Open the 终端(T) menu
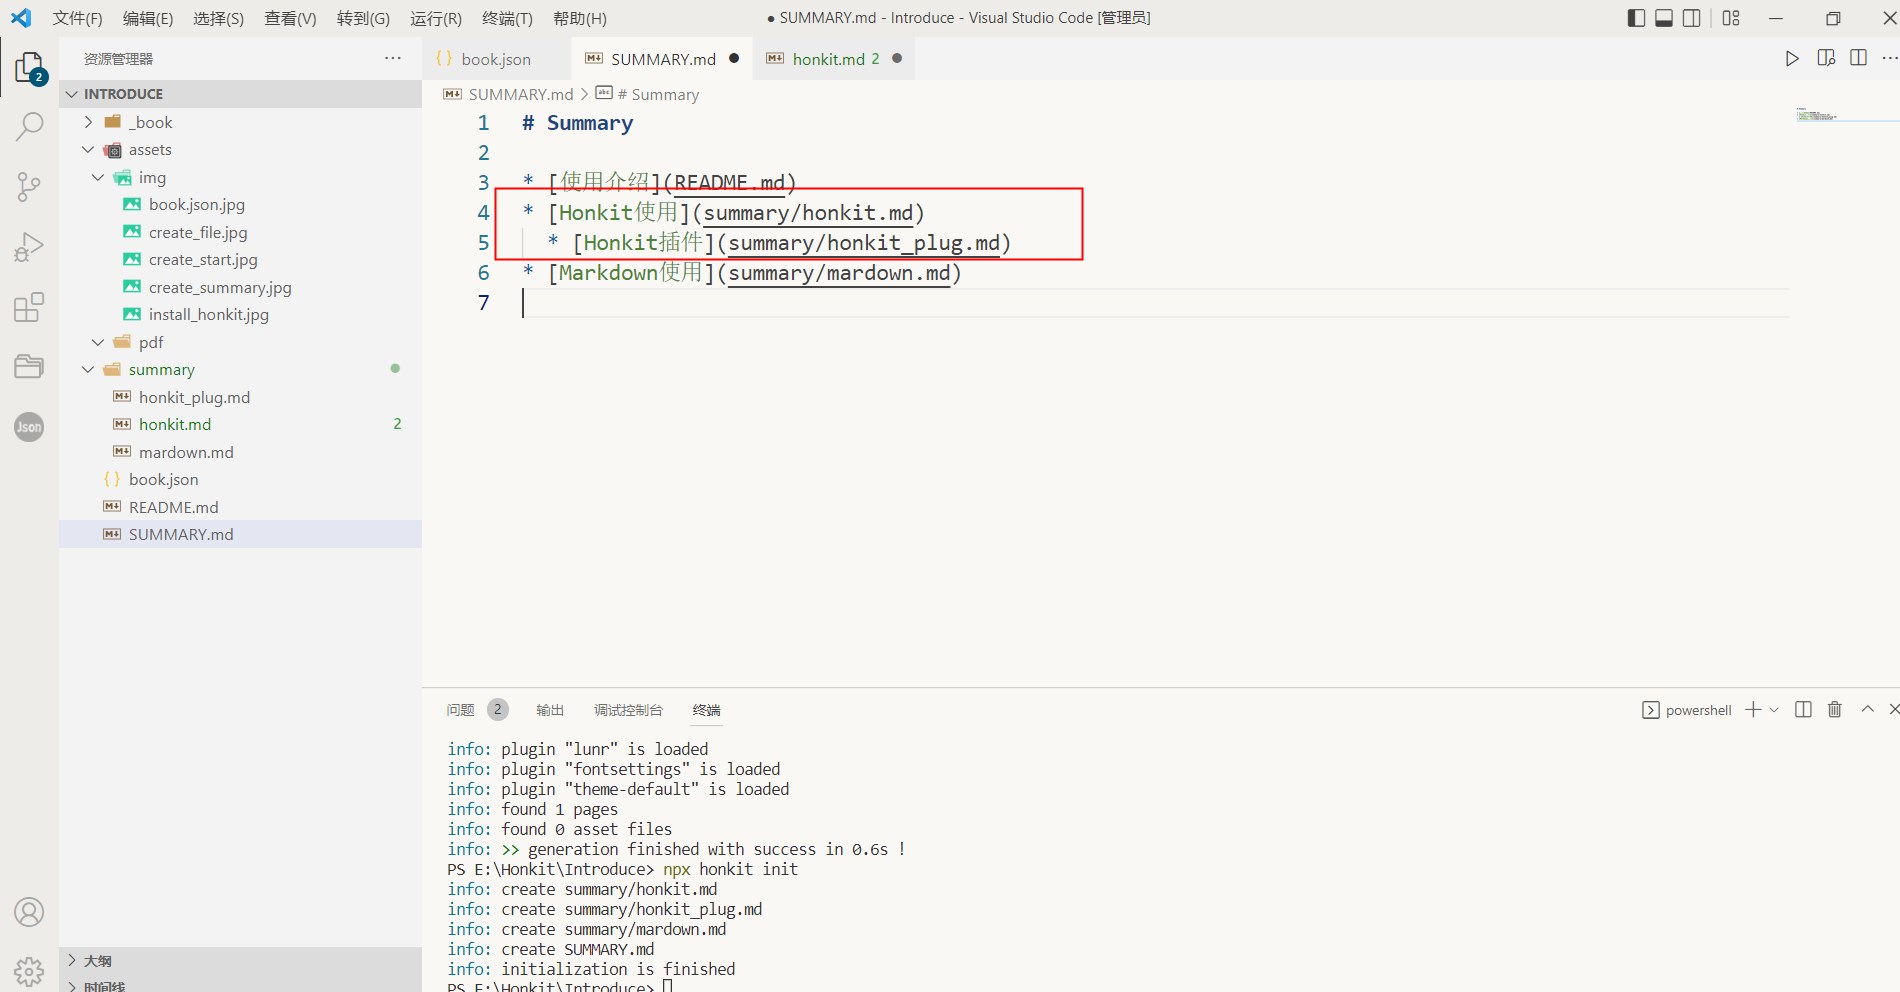The width and height of the screenshot is (1900, 992). click(507, 18)
